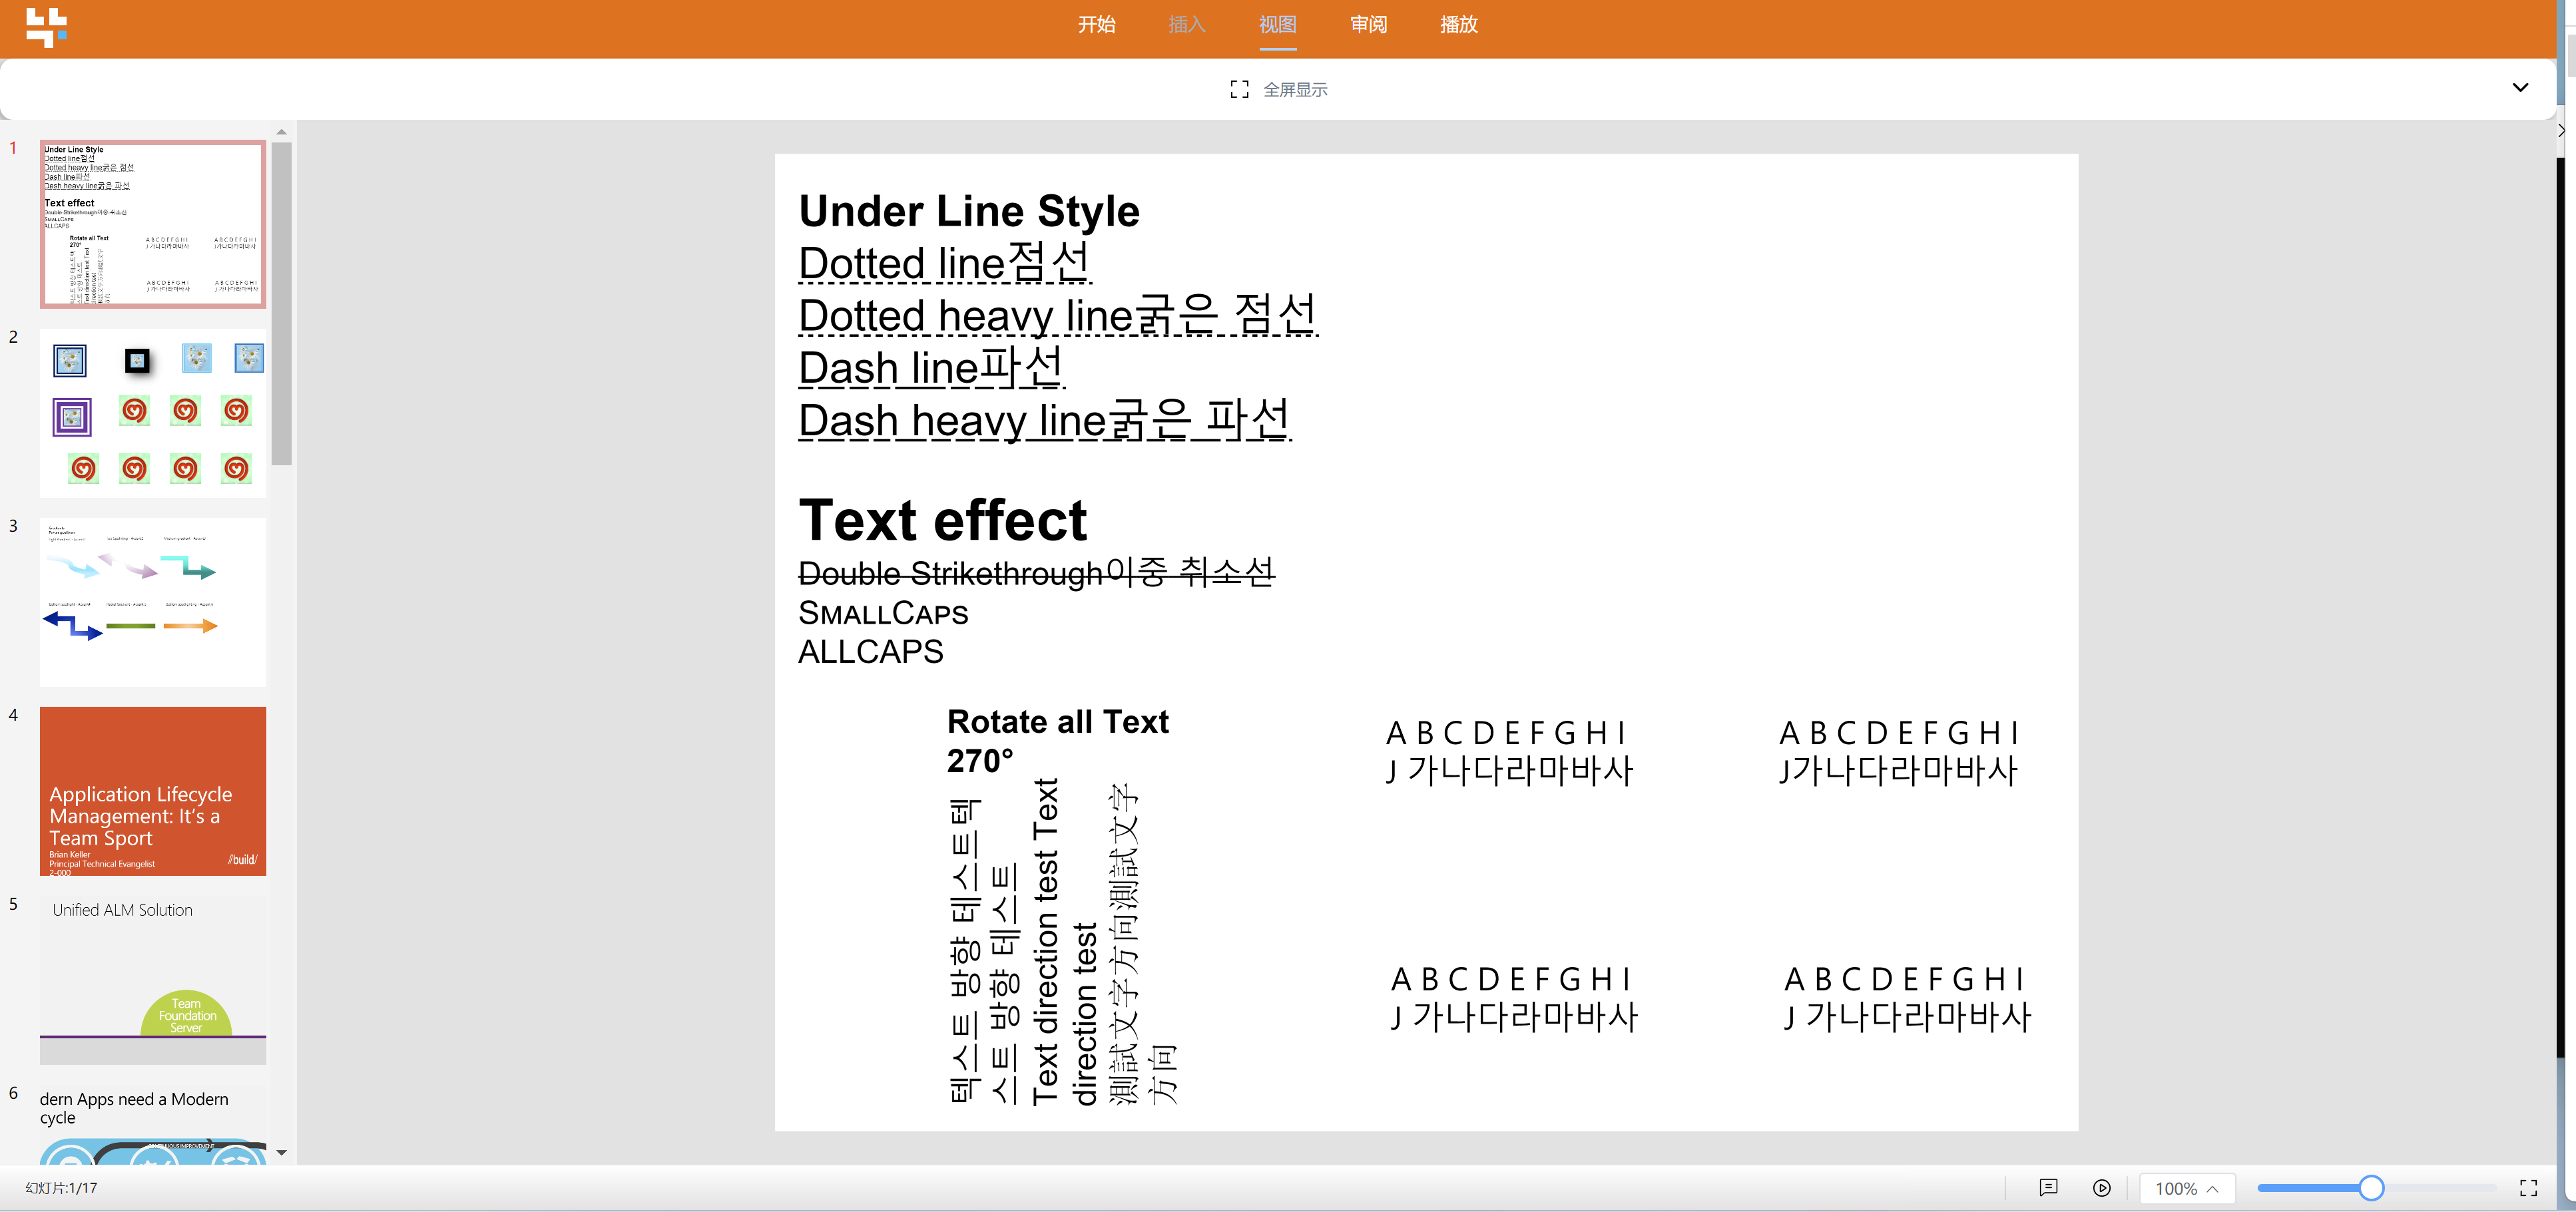Click 全屏显示 to show fullscreen

point(1296,89)
